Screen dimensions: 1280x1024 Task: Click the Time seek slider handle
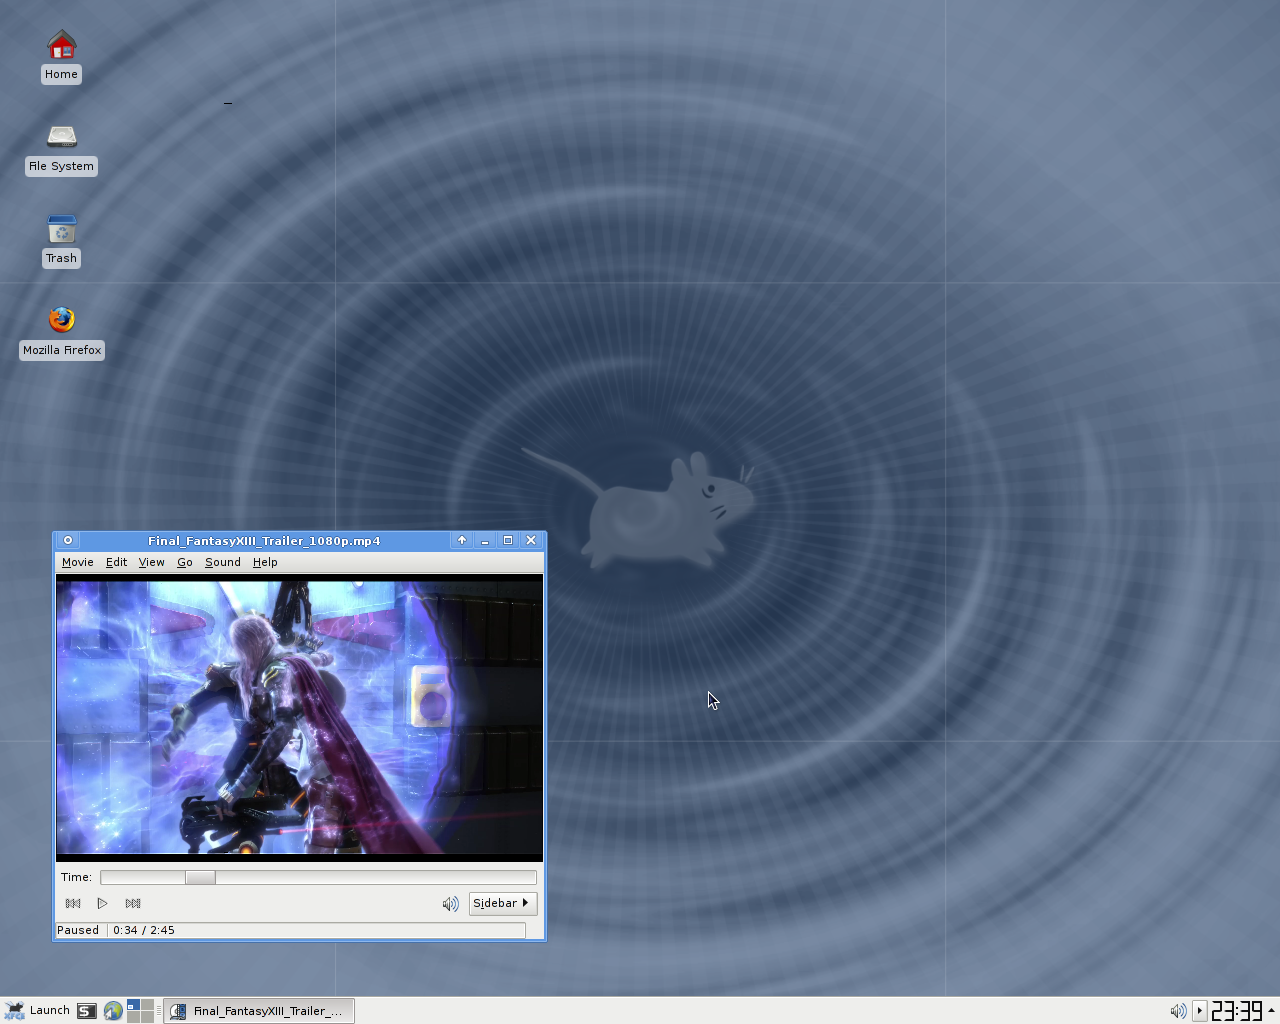click(x=200, y=877)
